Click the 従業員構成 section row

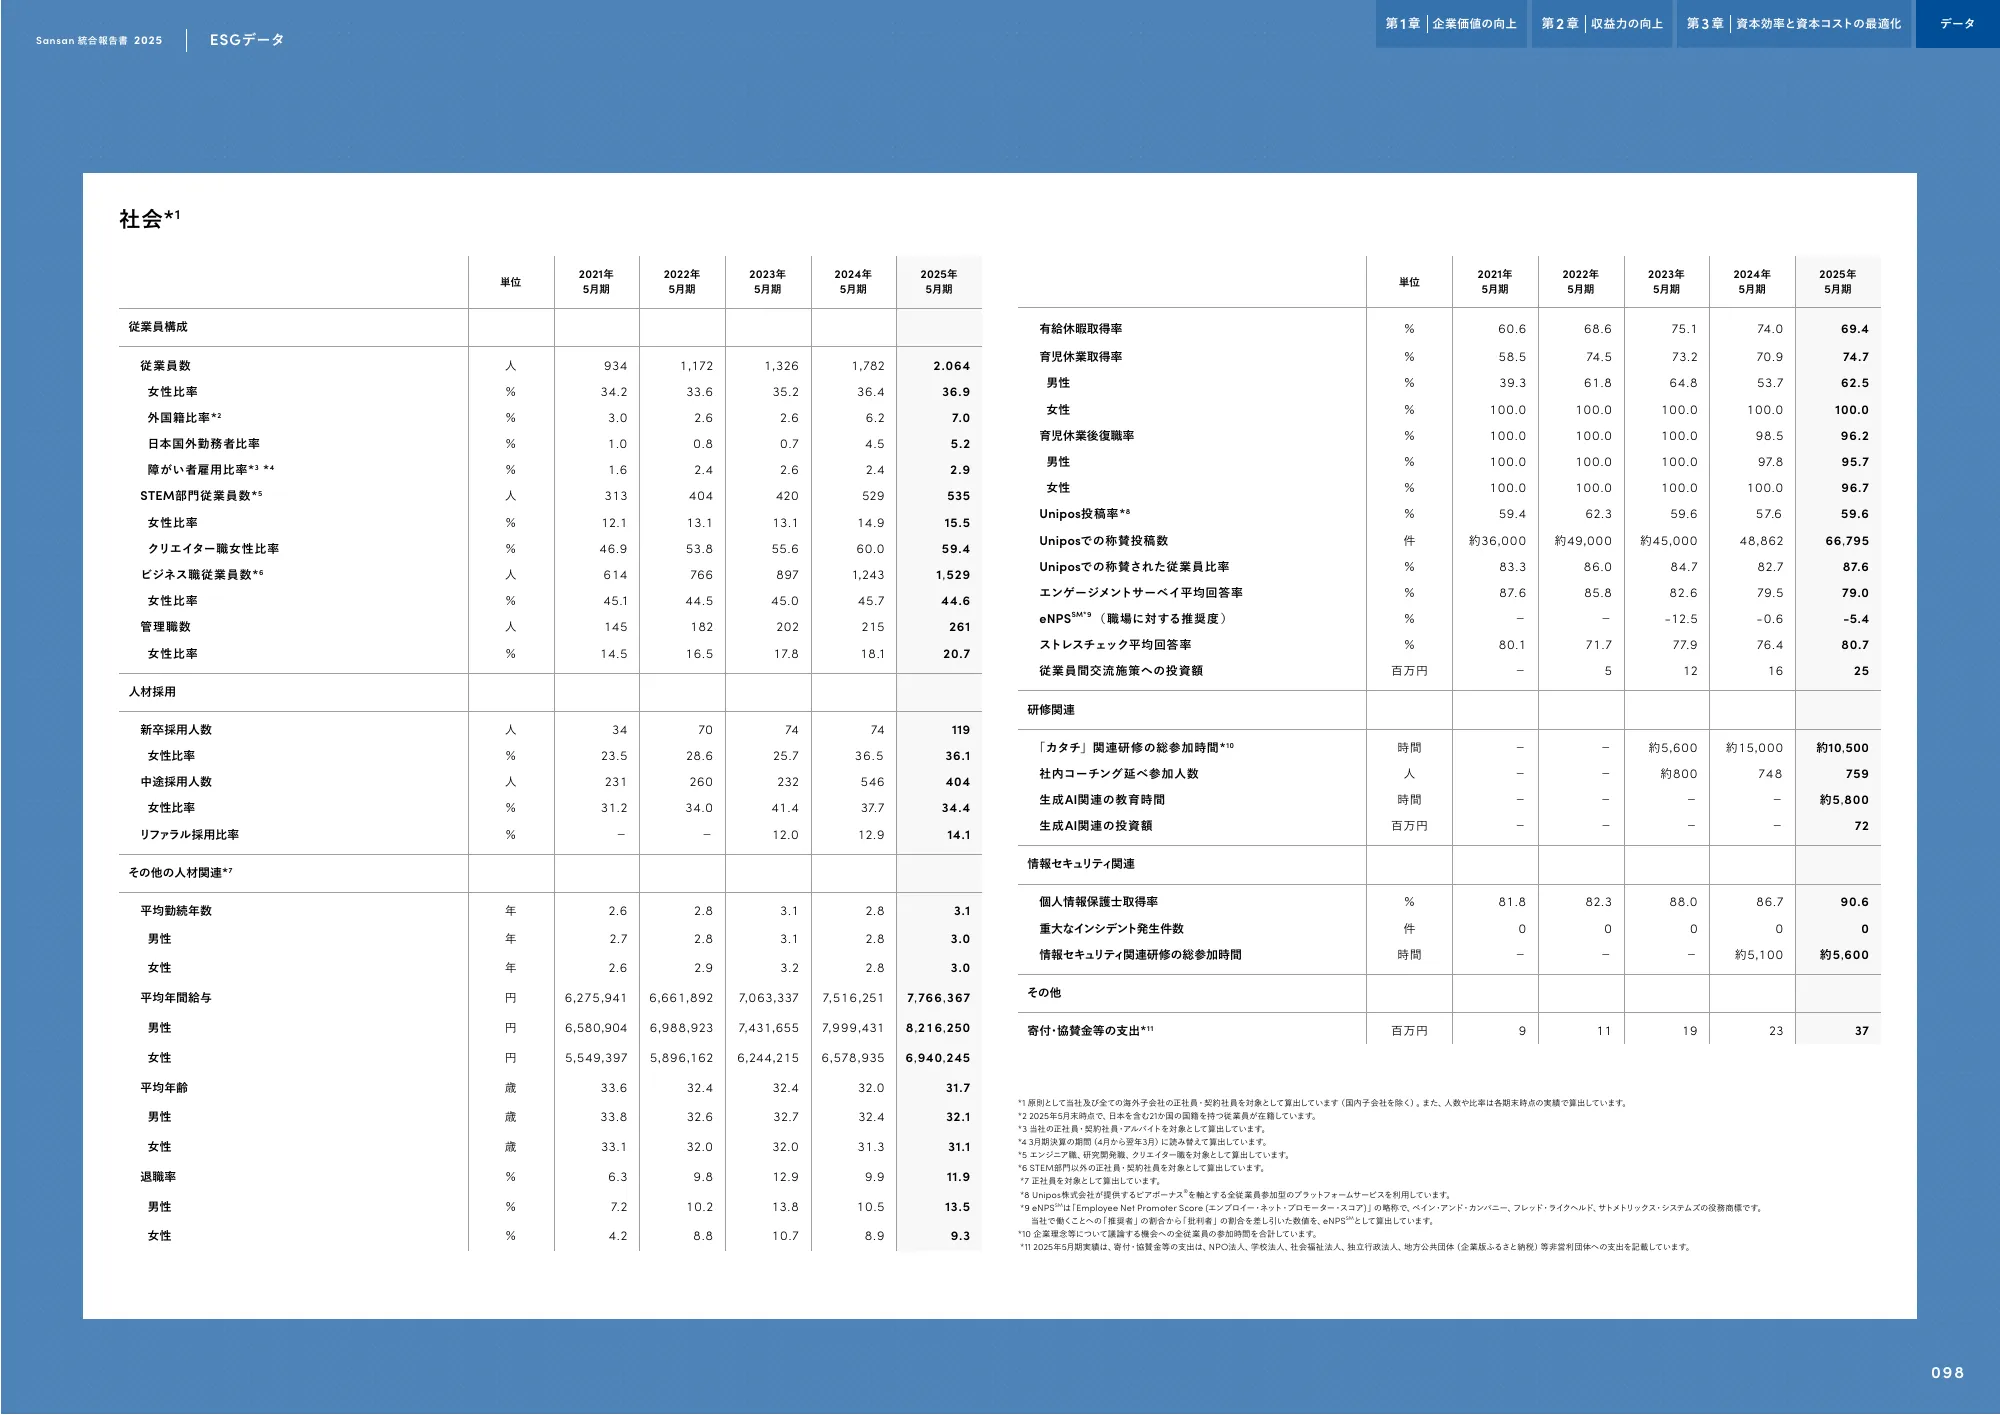(x=158, y=327)
